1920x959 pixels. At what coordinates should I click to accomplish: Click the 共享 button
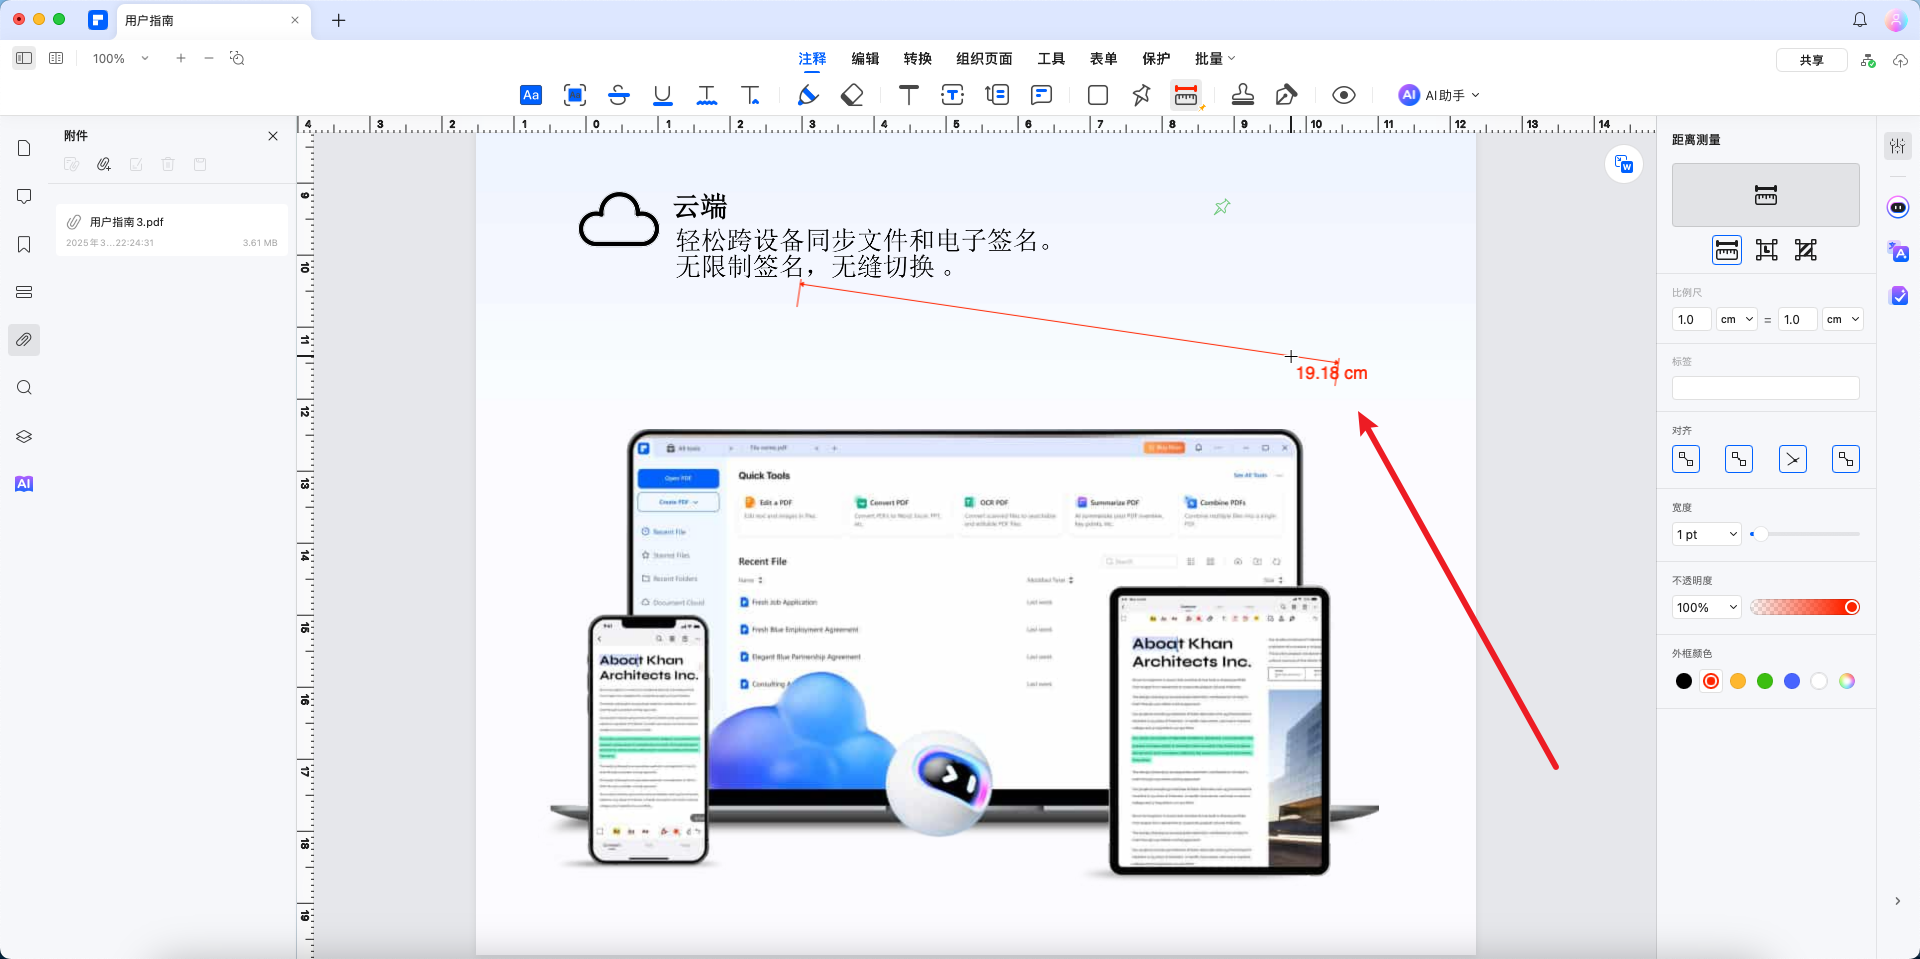[1812, 60]
